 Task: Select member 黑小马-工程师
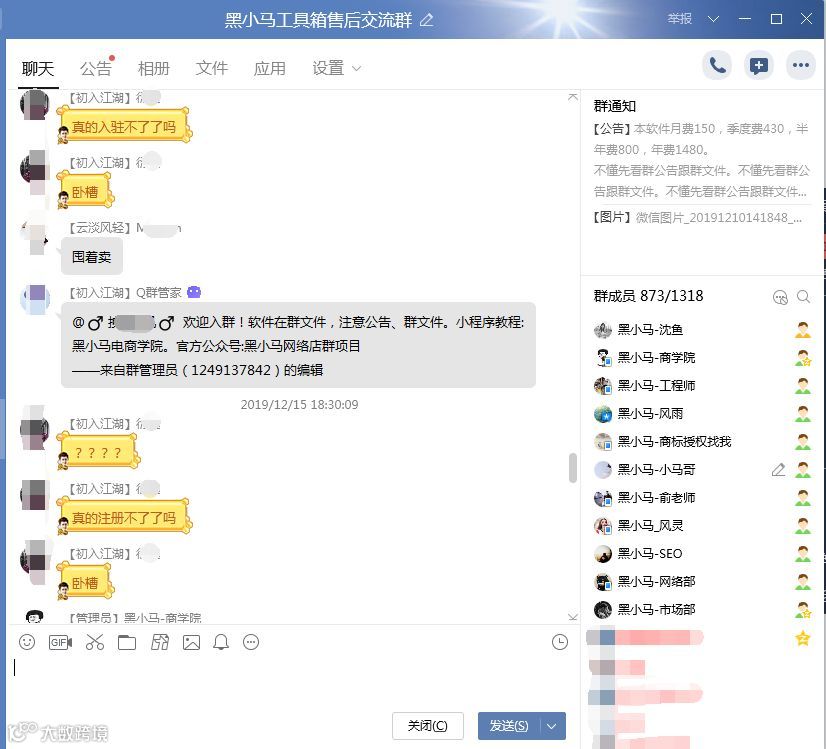[x=701, y=386]
